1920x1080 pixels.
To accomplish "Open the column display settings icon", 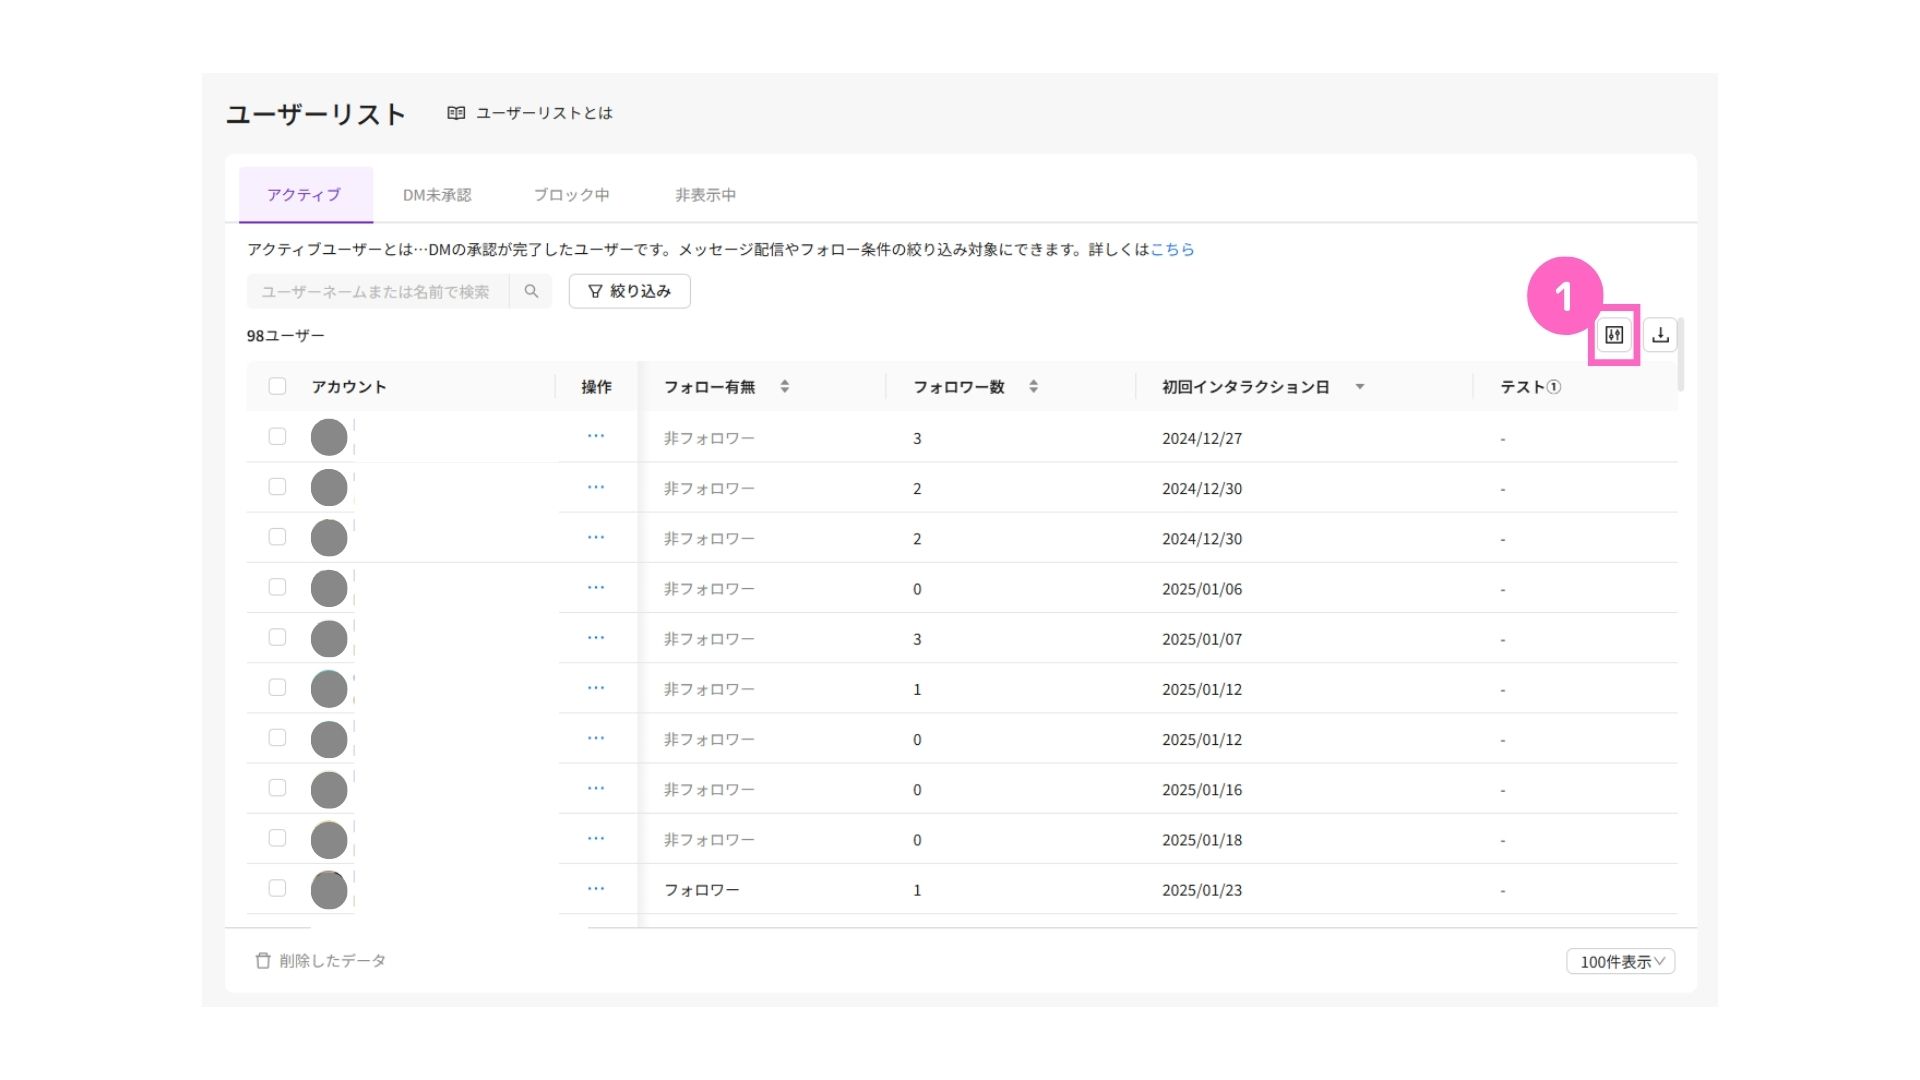I will [x=1614, y=335].
